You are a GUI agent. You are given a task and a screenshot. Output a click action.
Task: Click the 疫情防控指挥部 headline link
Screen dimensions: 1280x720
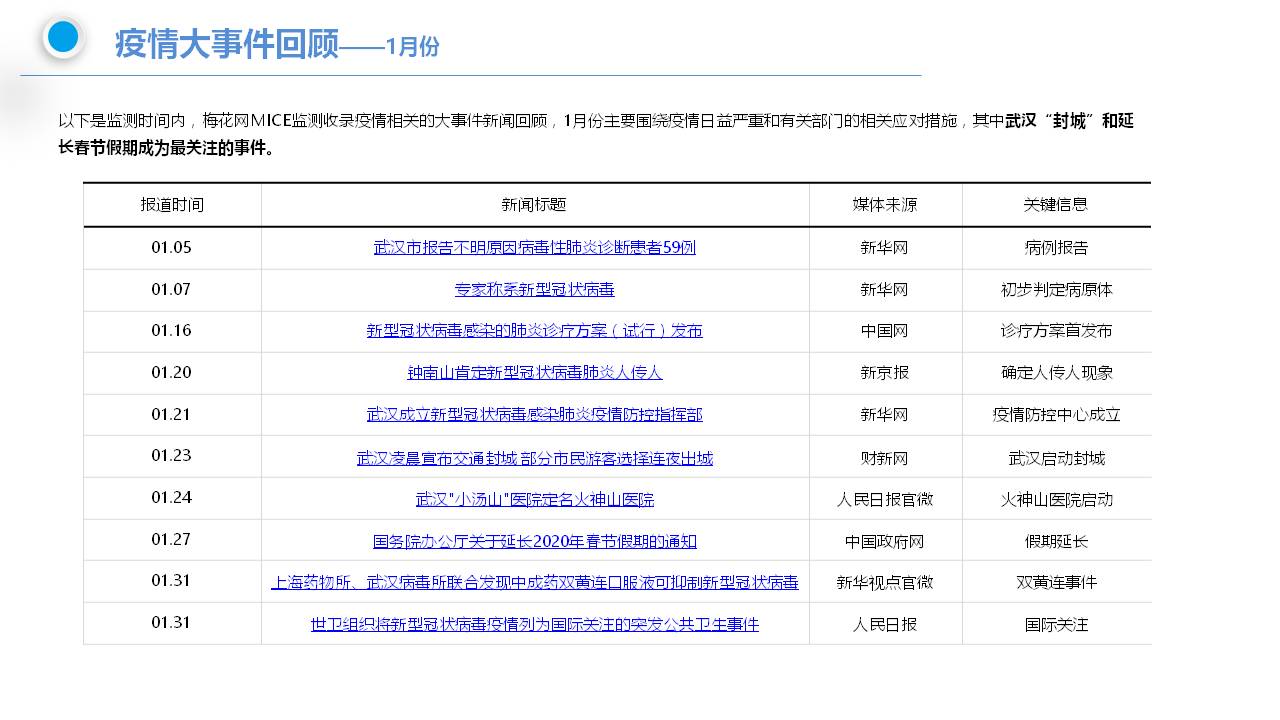point(534,414)
